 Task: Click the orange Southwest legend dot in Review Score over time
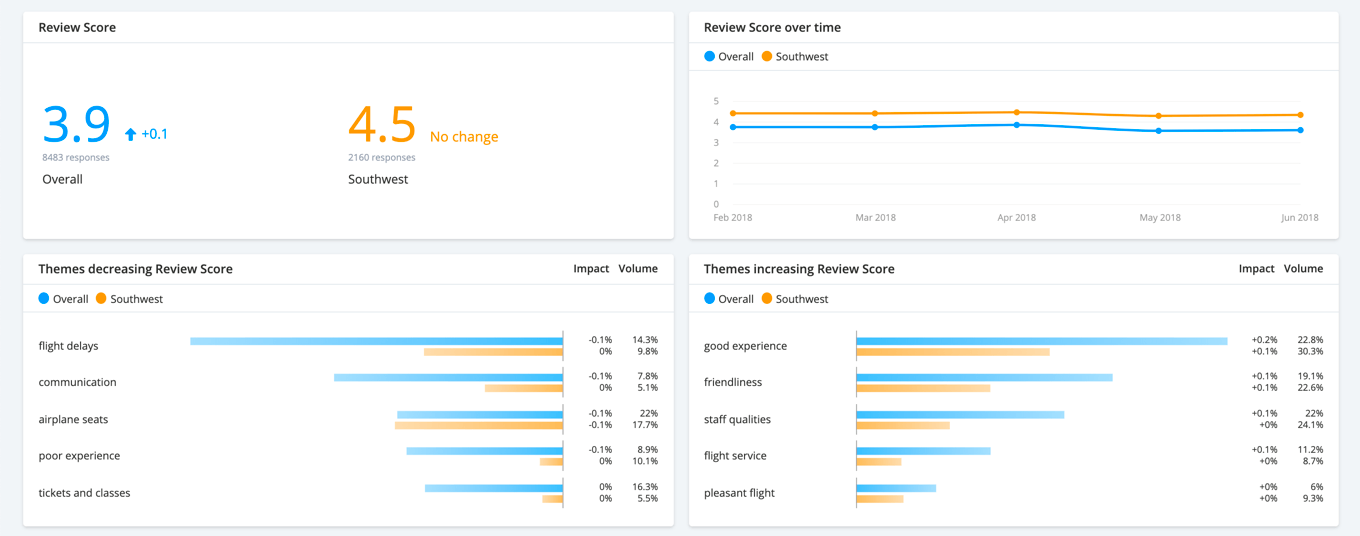coord(767,57)
